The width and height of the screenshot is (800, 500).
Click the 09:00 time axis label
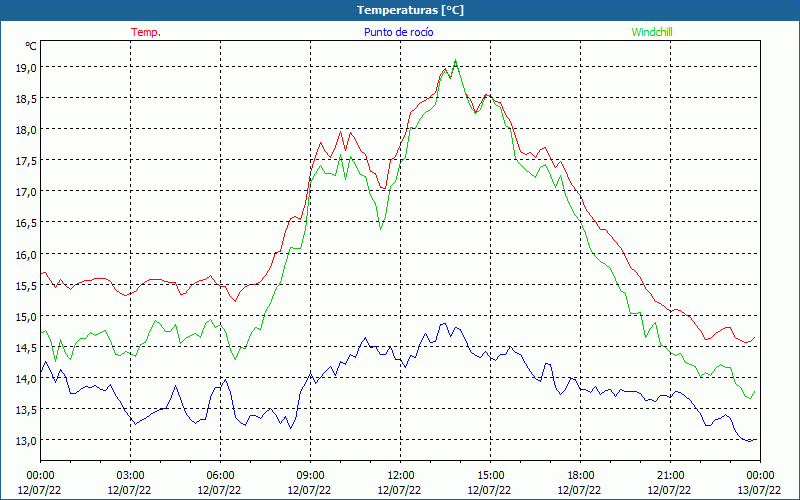click(310, 476)
